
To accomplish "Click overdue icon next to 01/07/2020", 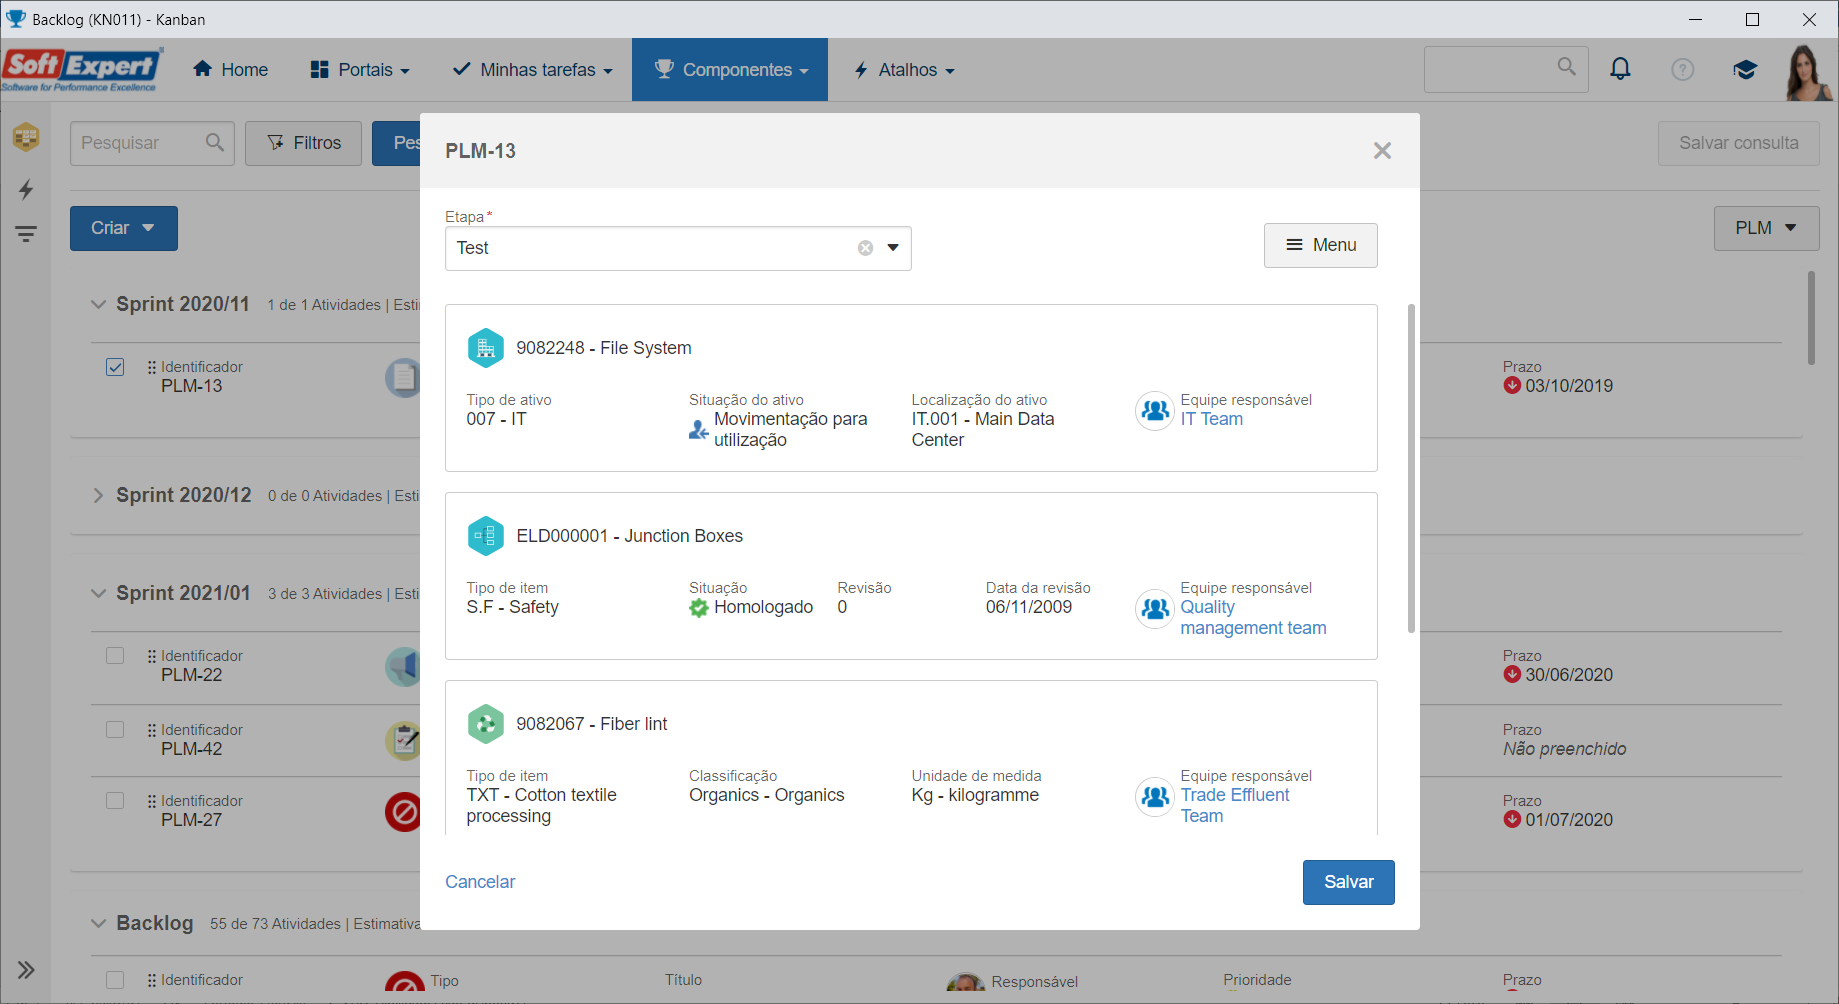I will [x=1512, y=820].
